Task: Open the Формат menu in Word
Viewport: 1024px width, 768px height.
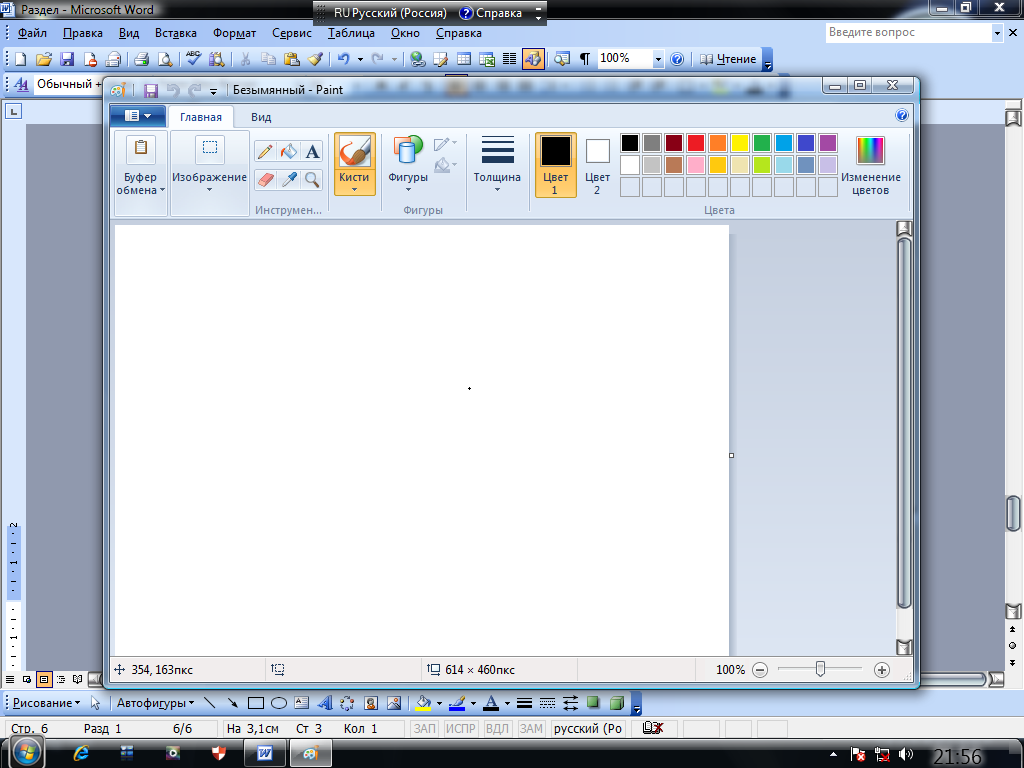Action: click(234, 33)
